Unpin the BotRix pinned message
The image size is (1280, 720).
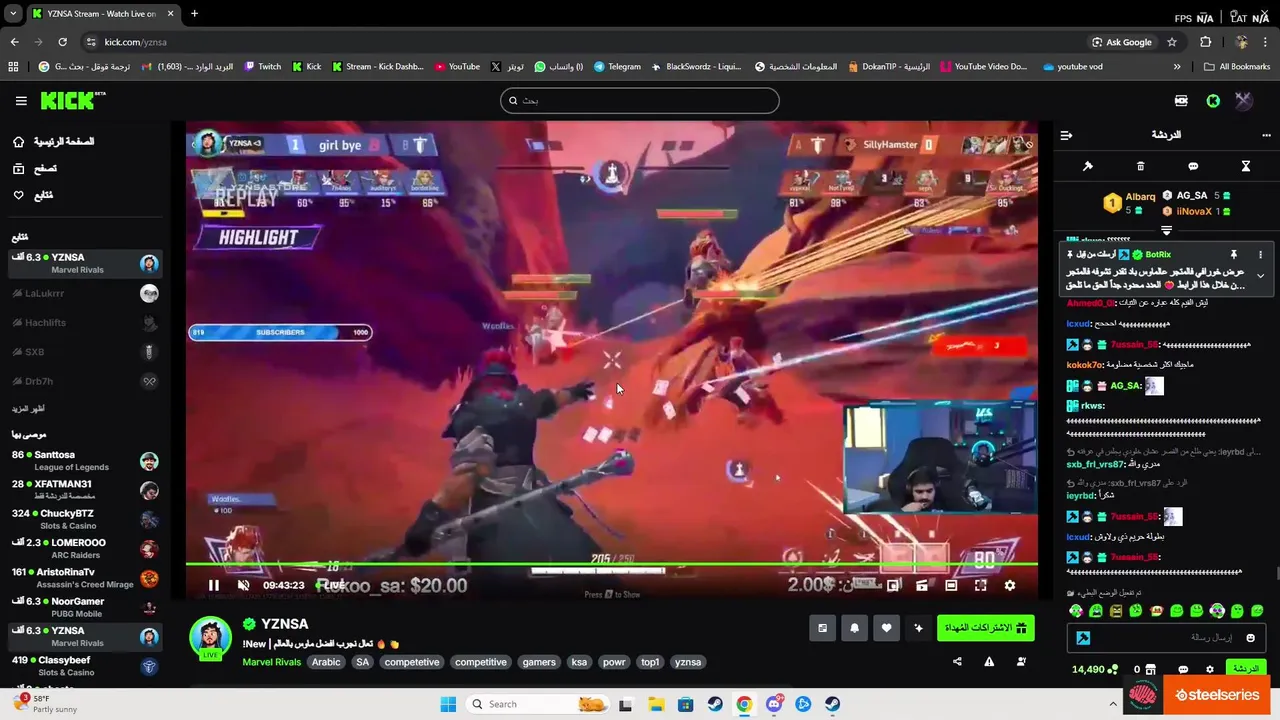click(x=1234, y=255)
